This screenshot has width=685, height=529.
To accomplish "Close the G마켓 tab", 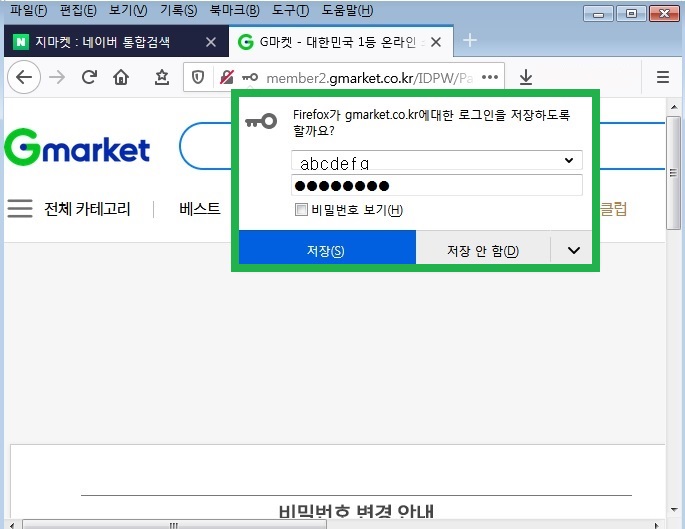I will pos(436,42).
